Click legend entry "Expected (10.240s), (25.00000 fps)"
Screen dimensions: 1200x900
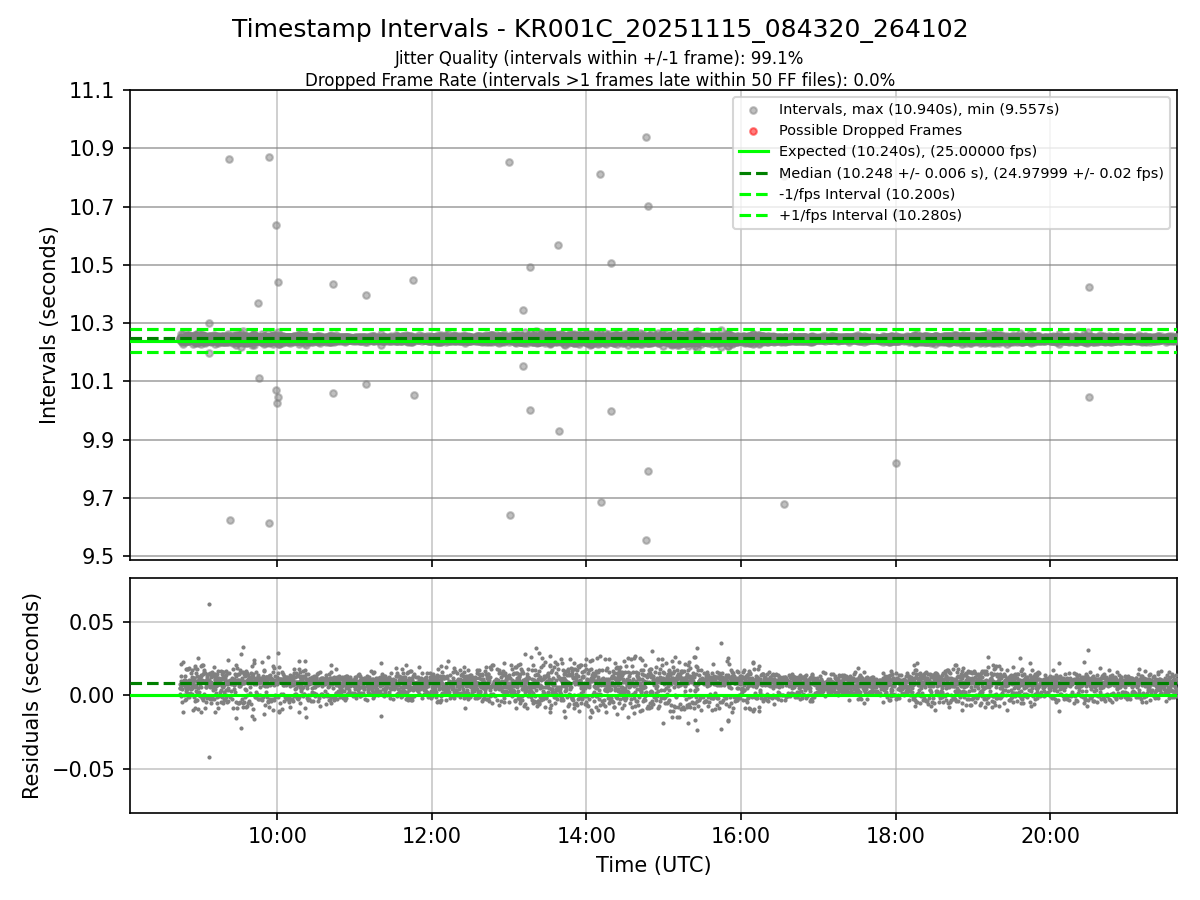point(907,151)
